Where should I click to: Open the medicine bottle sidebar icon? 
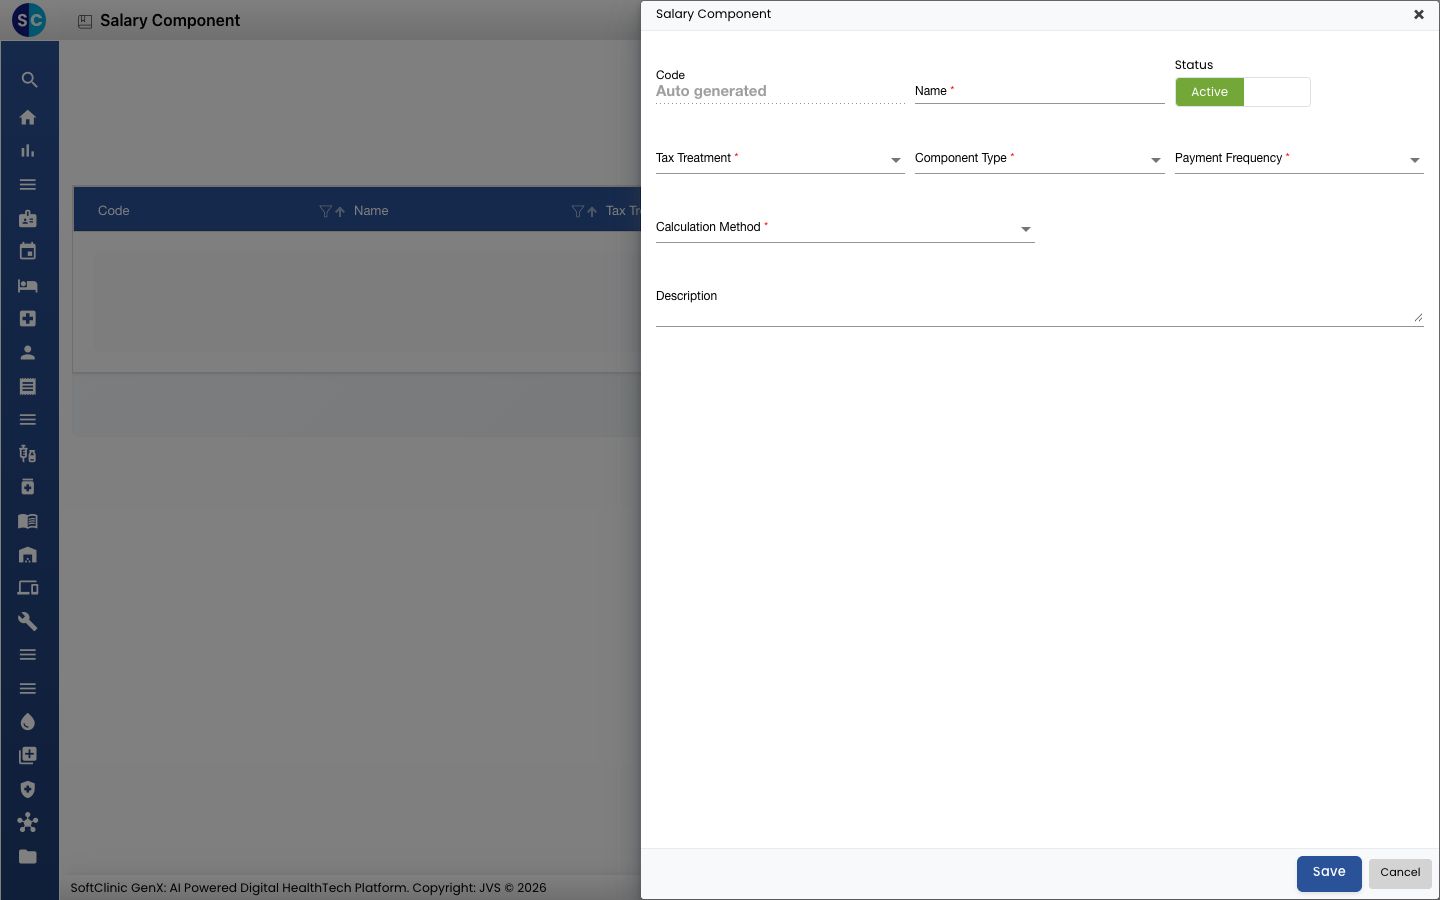pyautogui.click(x=28, y=487)
